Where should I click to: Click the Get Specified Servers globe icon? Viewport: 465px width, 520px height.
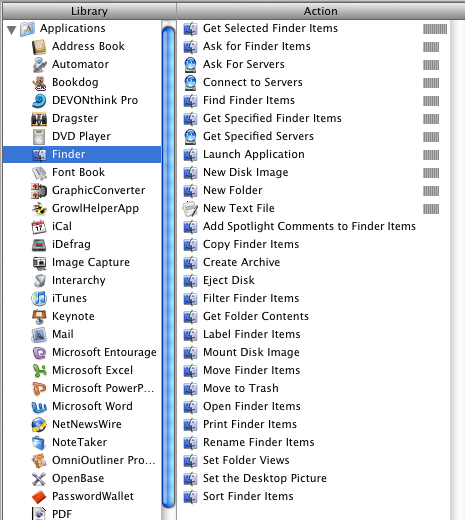pyautogui.click(x=190, y=137)
